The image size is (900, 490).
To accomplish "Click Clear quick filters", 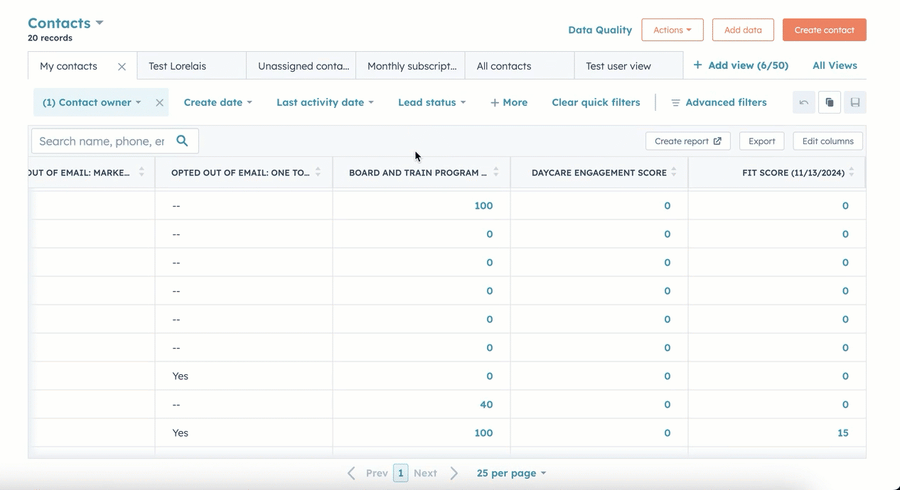I will coord(596,103).
